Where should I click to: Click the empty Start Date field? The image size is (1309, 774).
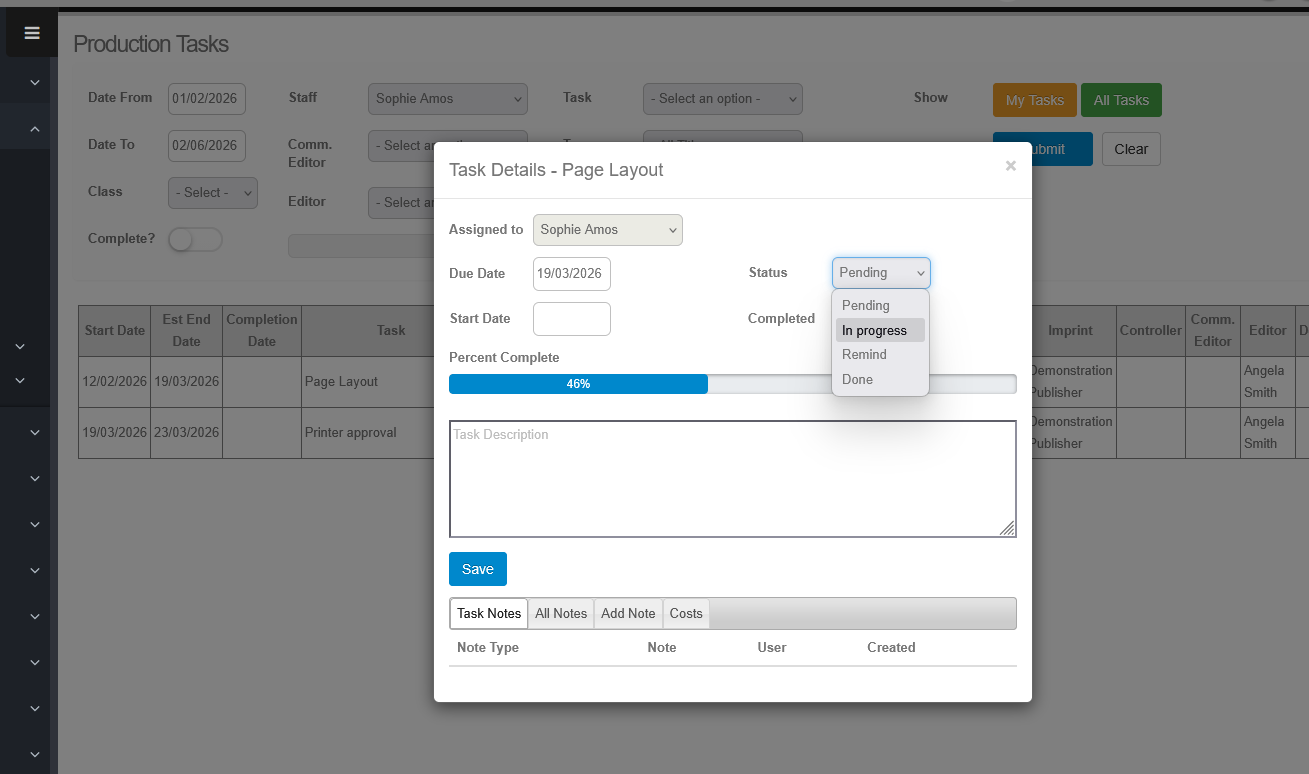click(x=571, y=319)
